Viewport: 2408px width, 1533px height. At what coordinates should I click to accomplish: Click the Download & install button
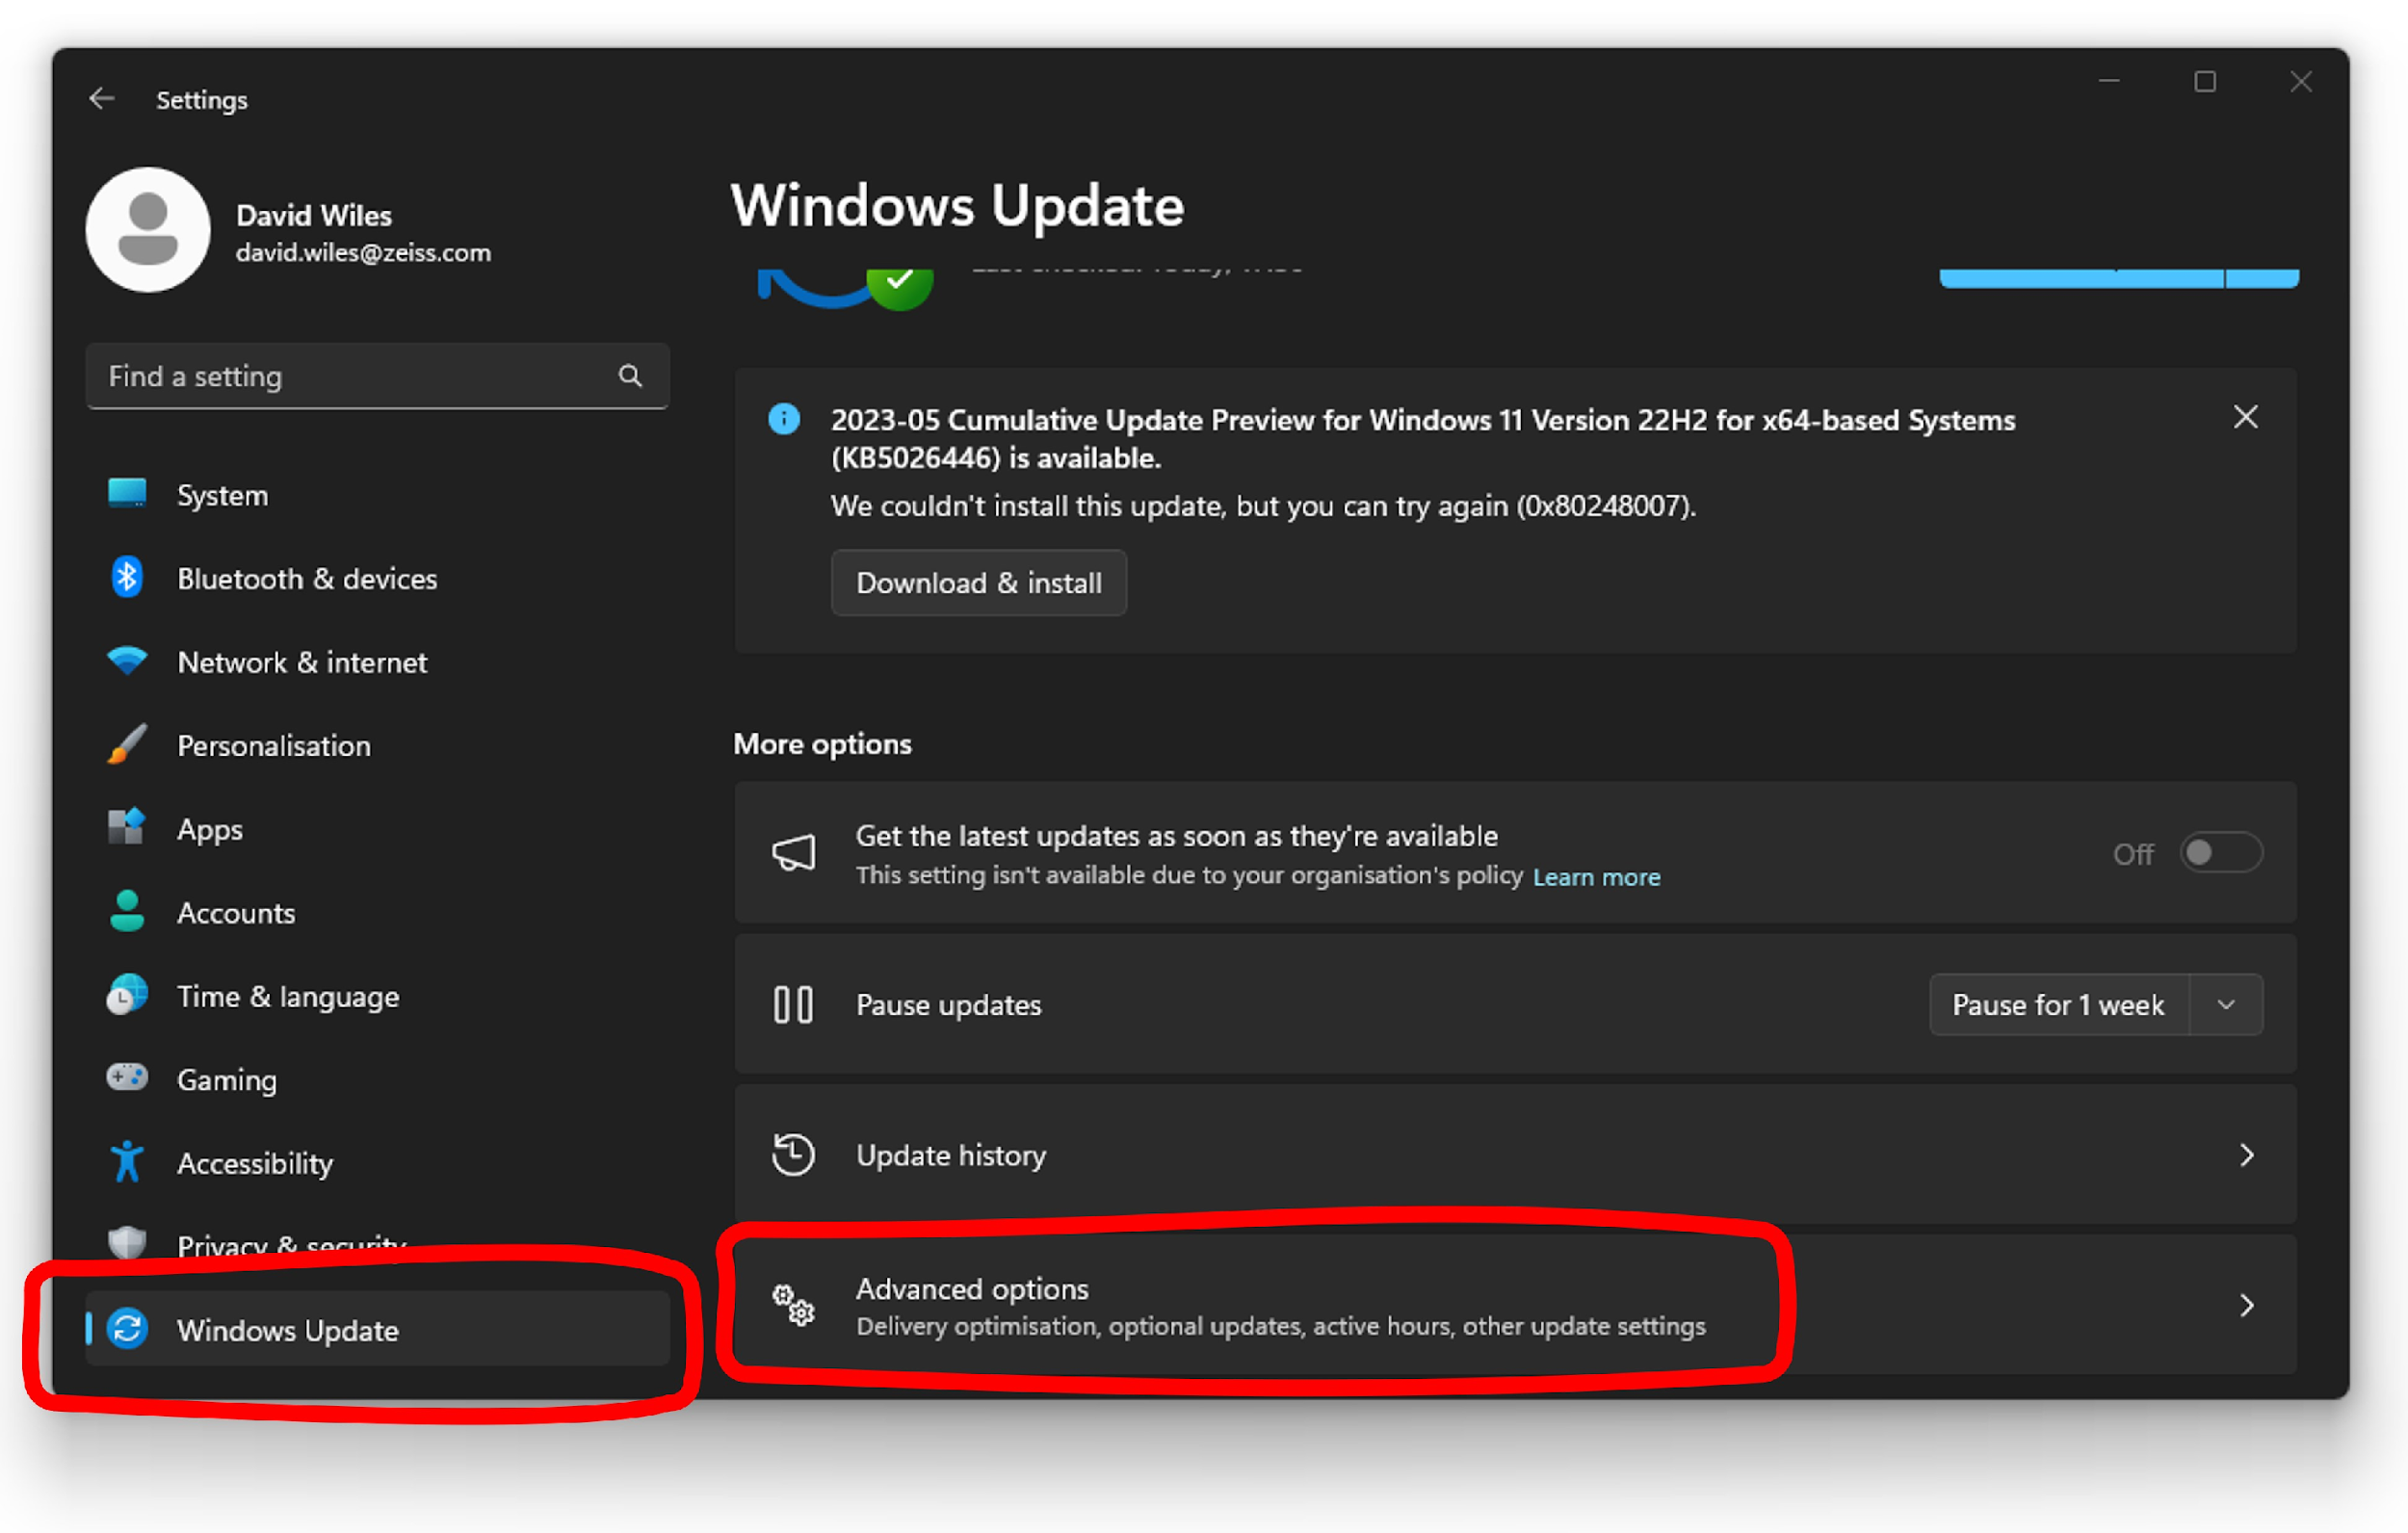click(x=978, y=583)
